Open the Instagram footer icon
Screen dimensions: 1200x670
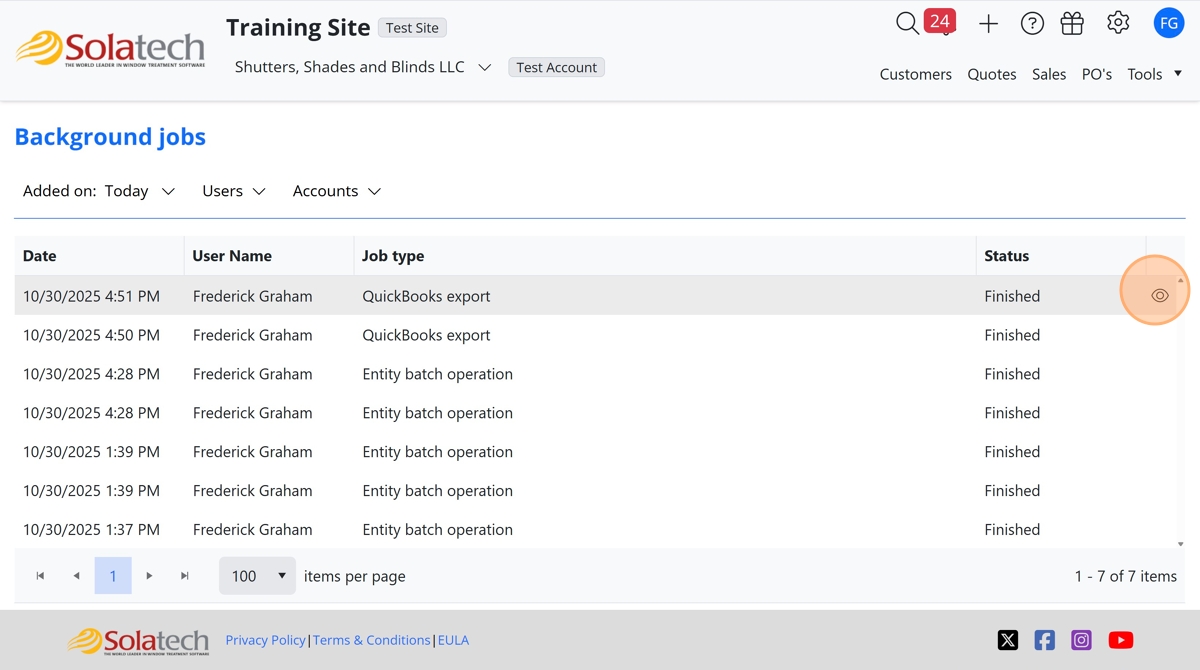point(1081,640)
